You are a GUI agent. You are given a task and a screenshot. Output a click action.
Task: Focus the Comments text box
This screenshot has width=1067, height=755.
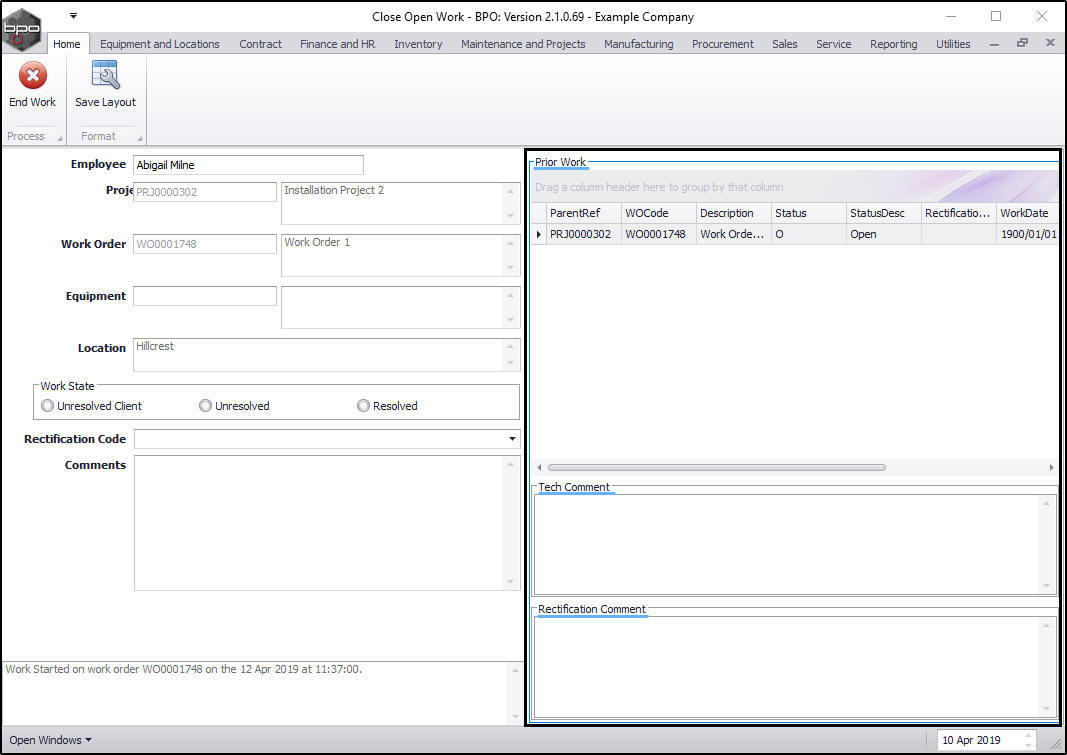coord(327,522)
